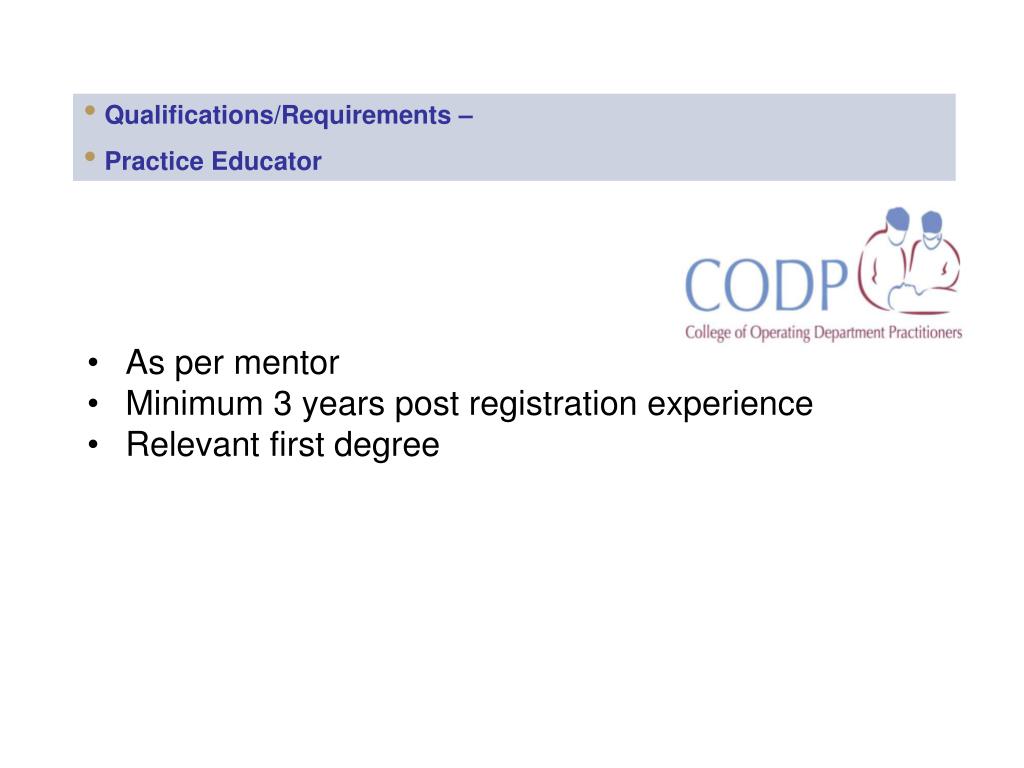
Task: Click the patient figure in CODP logo
Action: coord(920,297)
